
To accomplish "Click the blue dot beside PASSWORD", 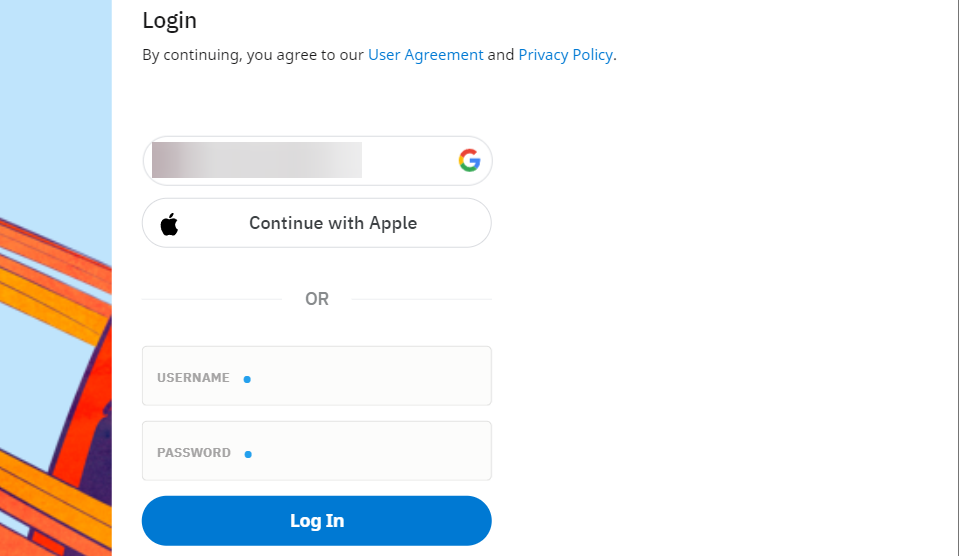I will pyautogui.click(x=248, y=454).
